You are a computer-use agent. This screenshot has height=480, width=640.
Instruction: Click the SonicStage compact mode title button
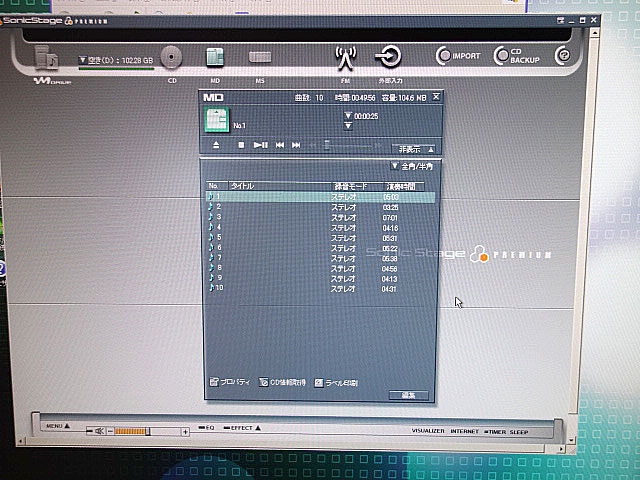[x=560, y=20]
